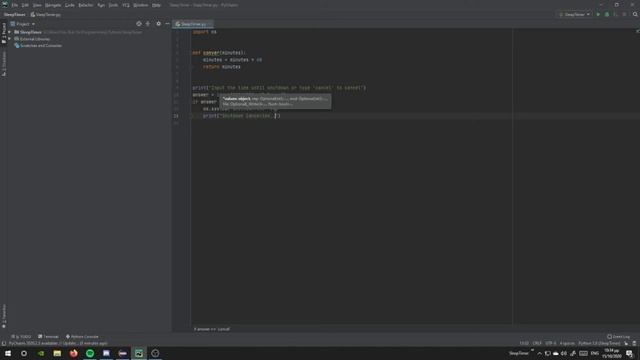This screenshot has width=640, height=360.
Task: Open the VCS menu
Action: click(x=126, y=5)
